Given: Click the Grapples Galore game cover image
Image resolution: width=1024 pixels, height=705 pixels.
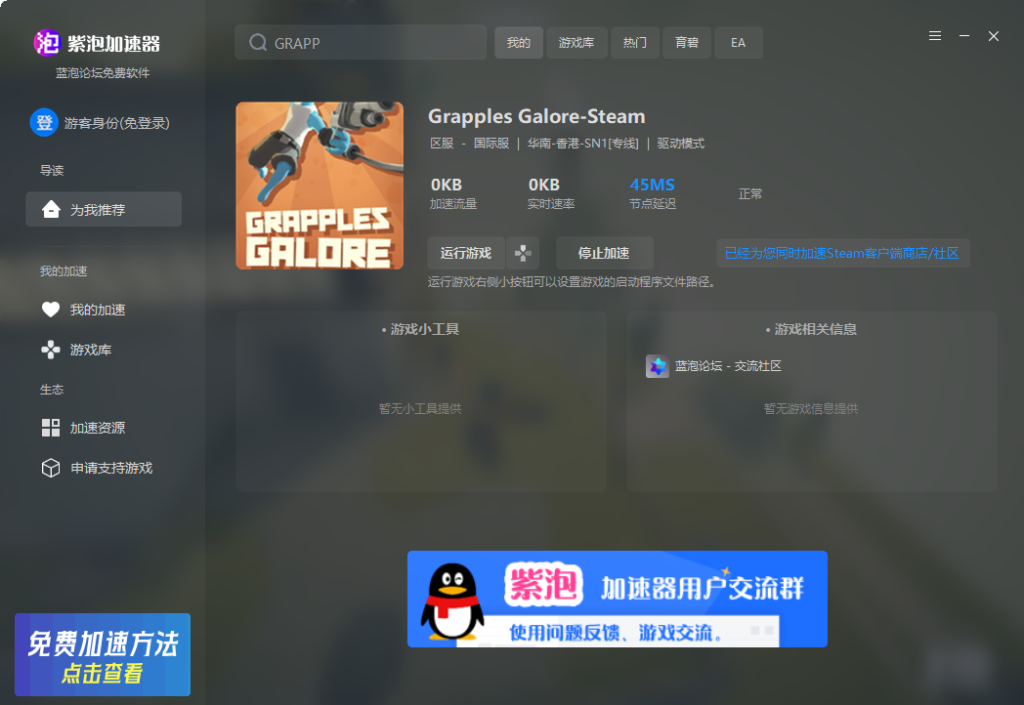Looking at the screenshot, I should pyautogui.click(x=319, y=185).
